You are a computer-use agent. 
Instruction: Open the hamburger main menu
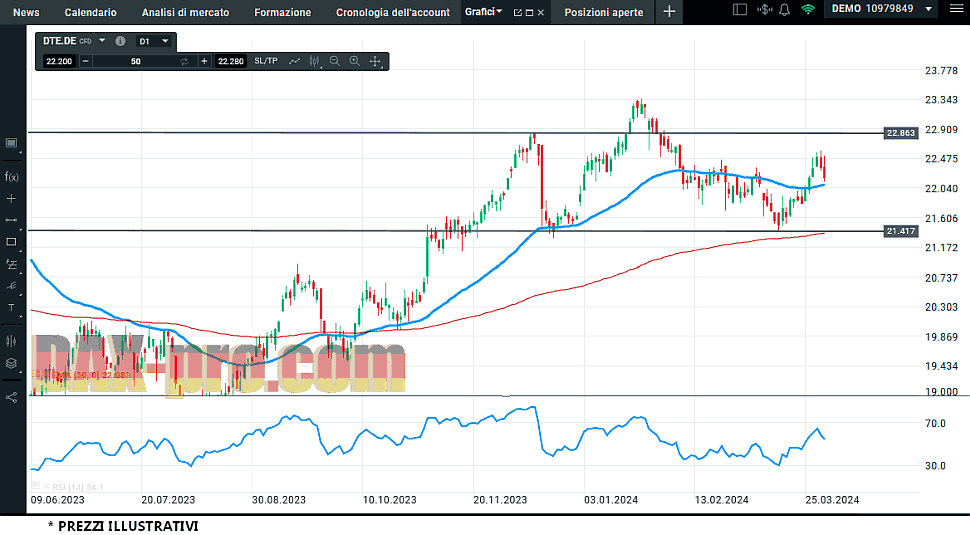(x=956, y=9)
